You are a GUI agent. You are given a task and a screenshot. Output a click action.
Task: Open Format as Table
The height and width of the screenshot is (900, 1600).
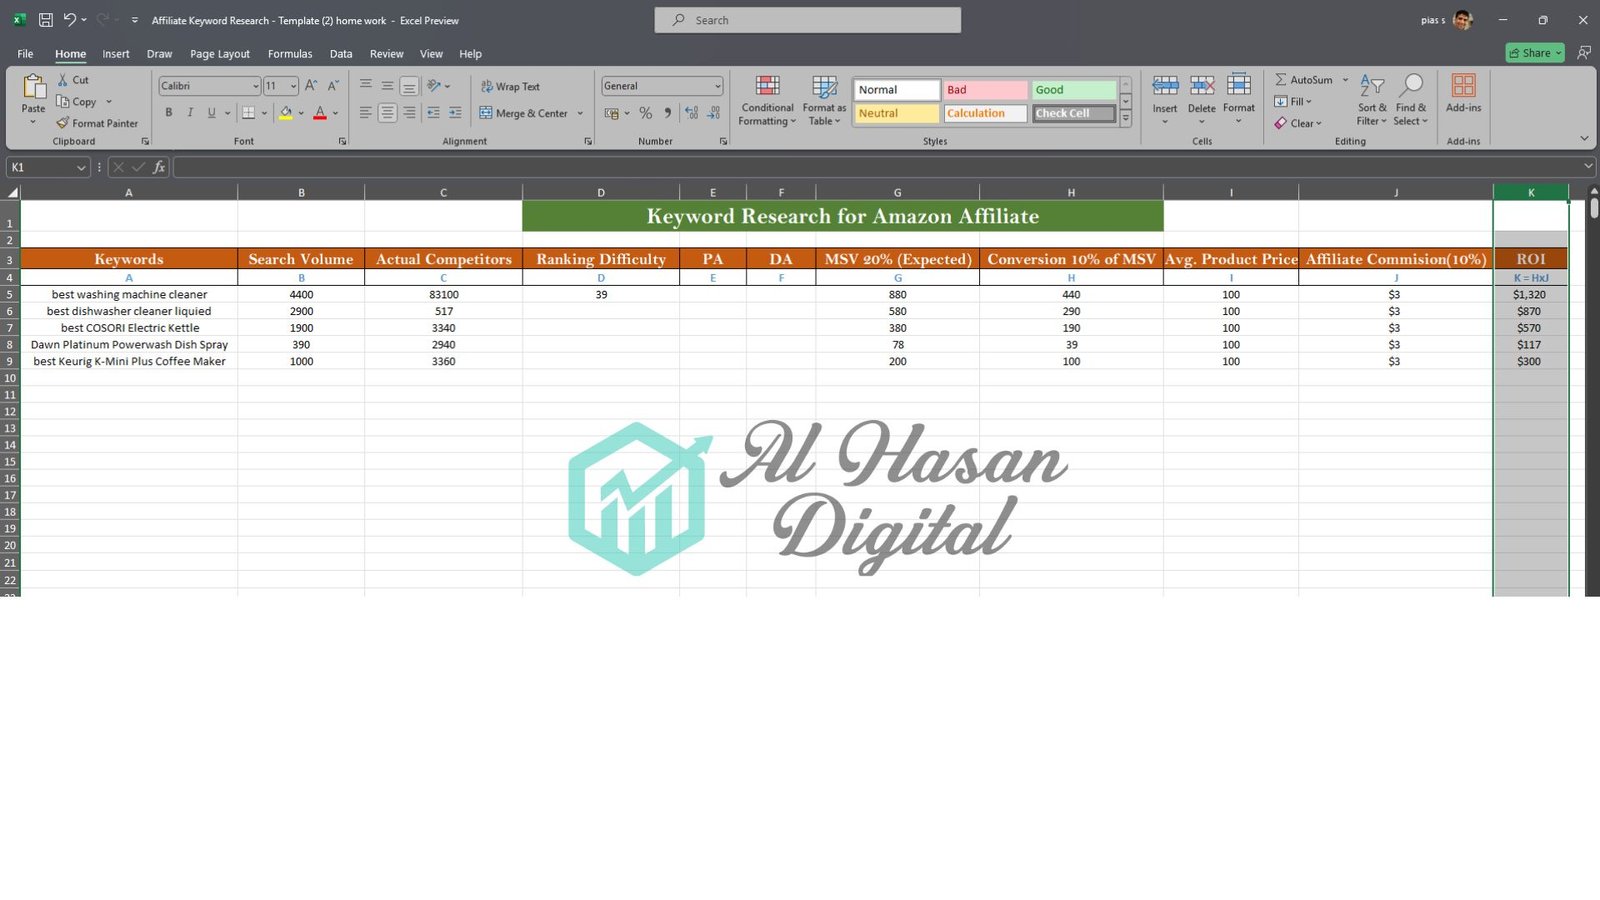pyautogui.click(x=824, y=100)
